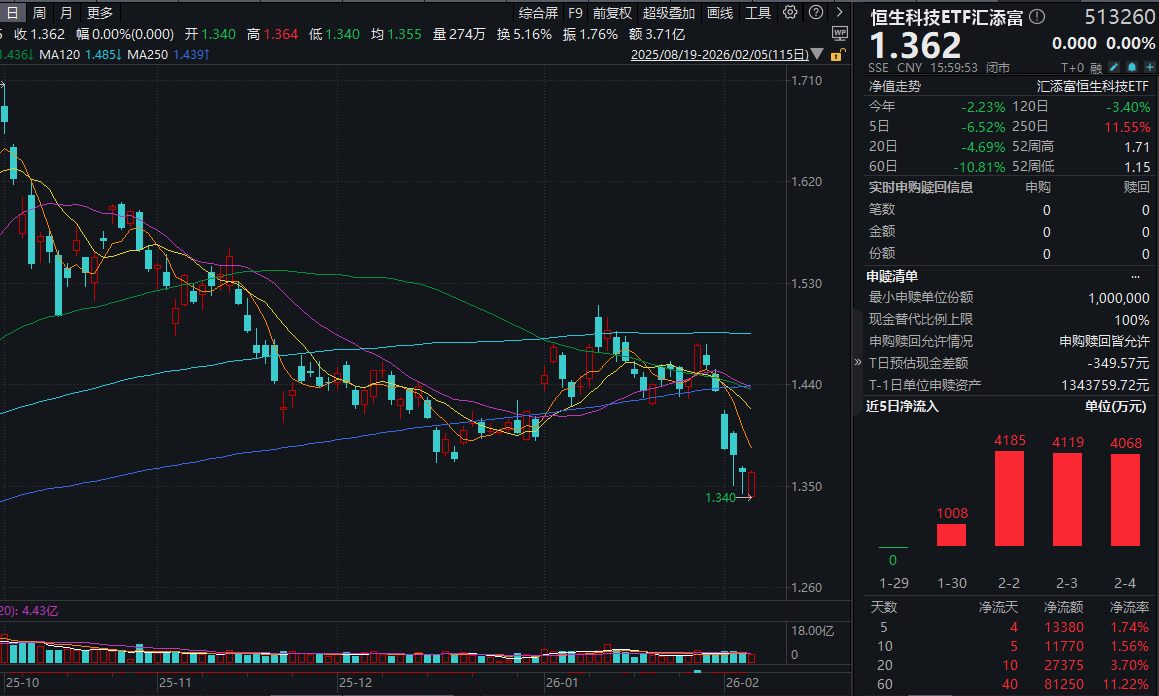Click the pencil edit note icon

click(1113, 67)
